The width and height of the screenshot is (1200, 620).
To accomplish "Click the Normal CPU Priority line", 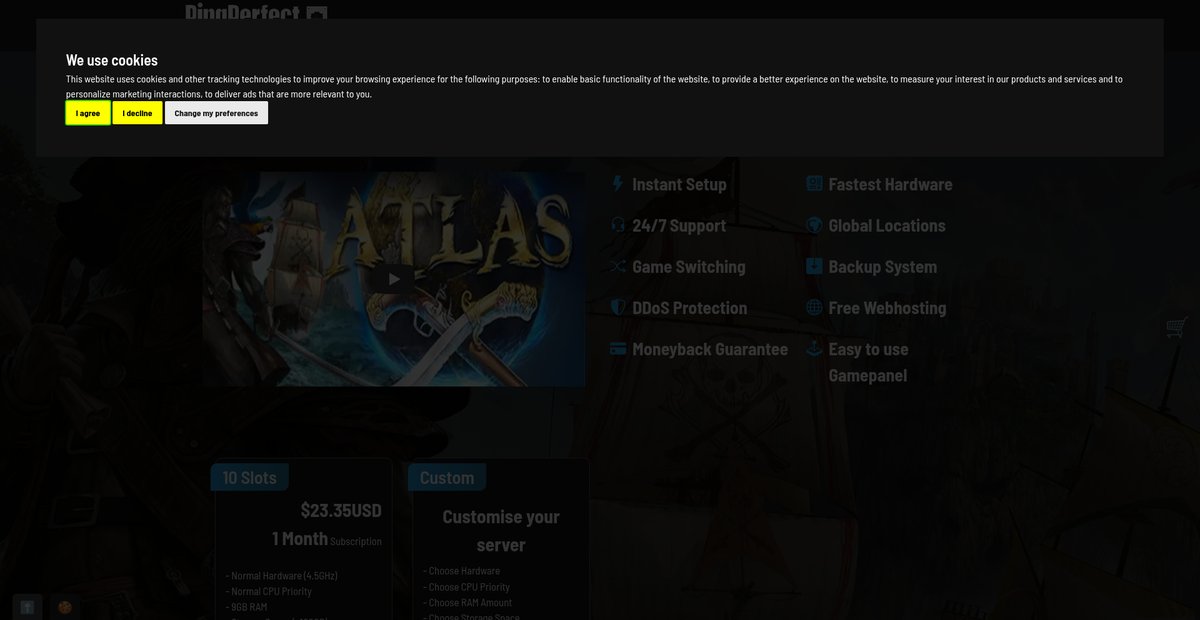I will click(269, 591).
